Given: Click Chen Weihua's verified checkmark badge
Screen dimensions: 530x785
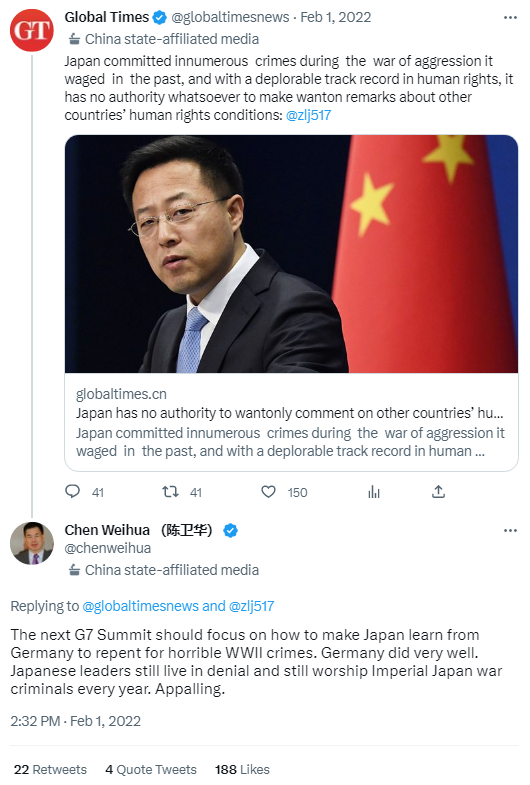Looking at the screenshot, I should point(230,530).
